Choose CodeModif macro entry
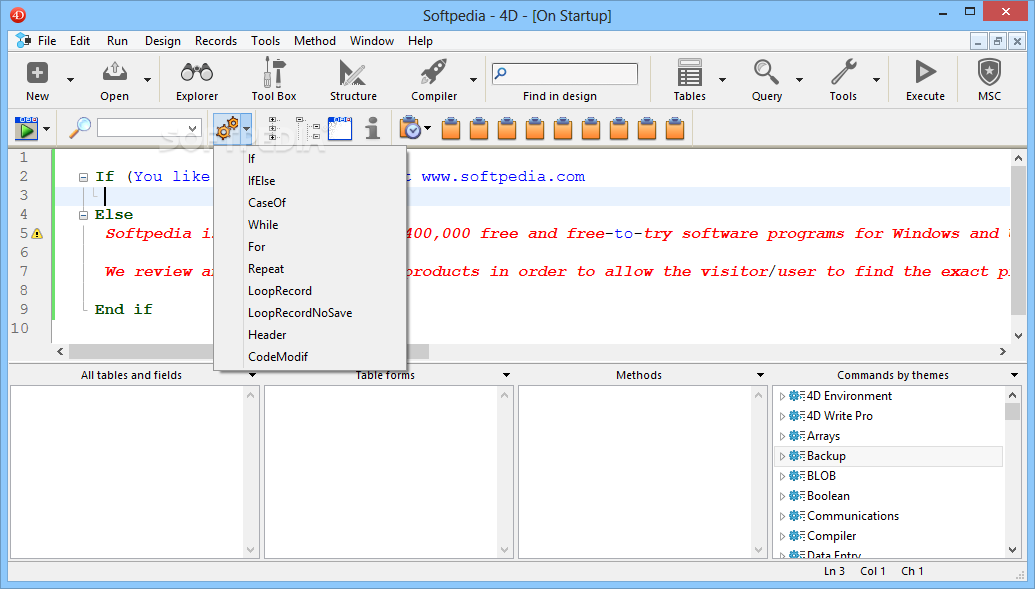Image resolution: width=1035 pixels, height=589 pixels. [310, 357]
